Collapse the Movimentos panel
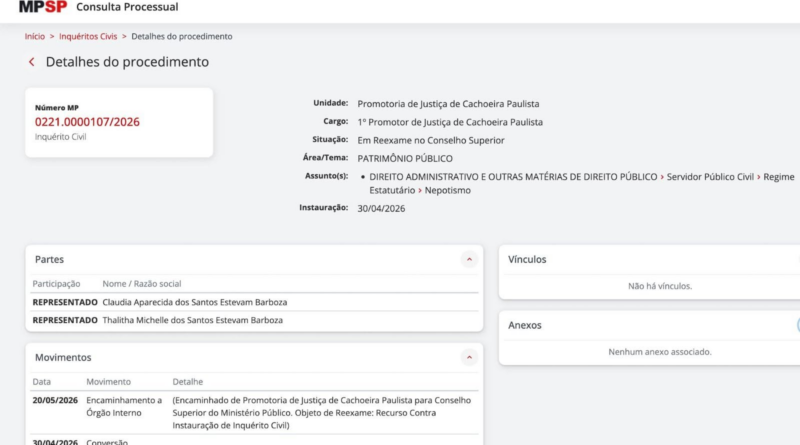 (469, 357)
